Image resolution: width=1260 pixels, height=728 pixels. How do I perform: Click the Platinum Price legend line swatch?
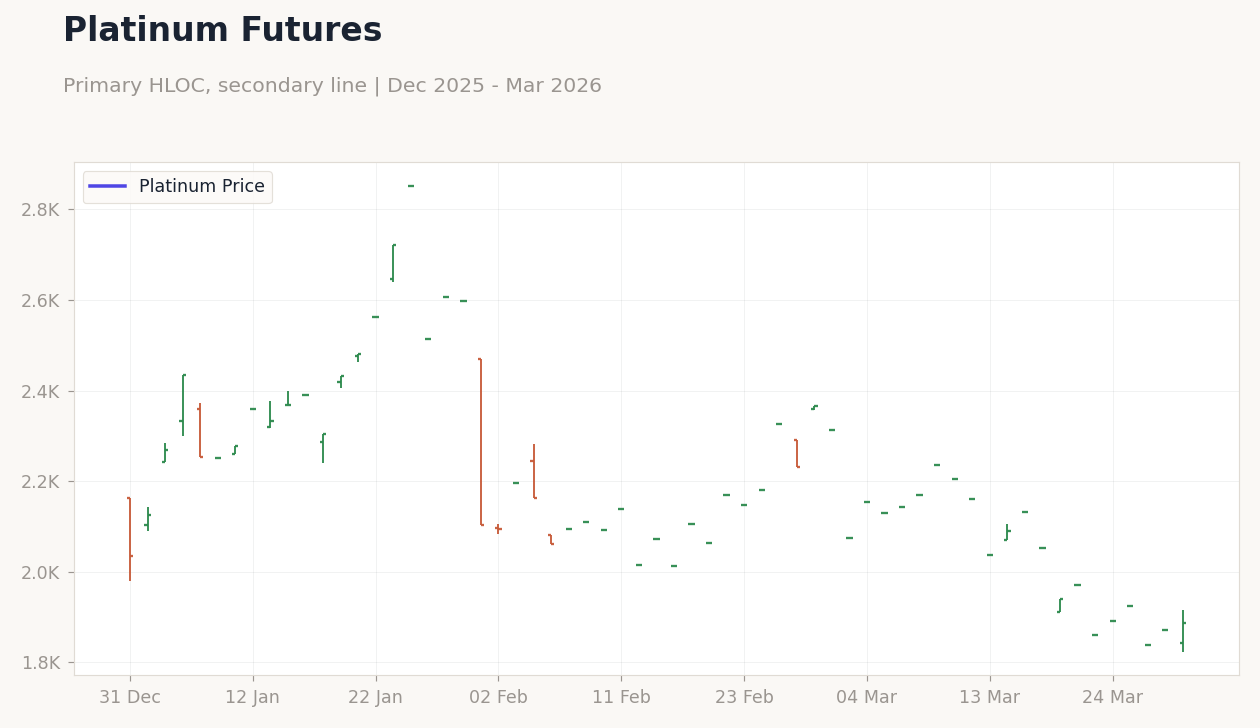point(107,186)
